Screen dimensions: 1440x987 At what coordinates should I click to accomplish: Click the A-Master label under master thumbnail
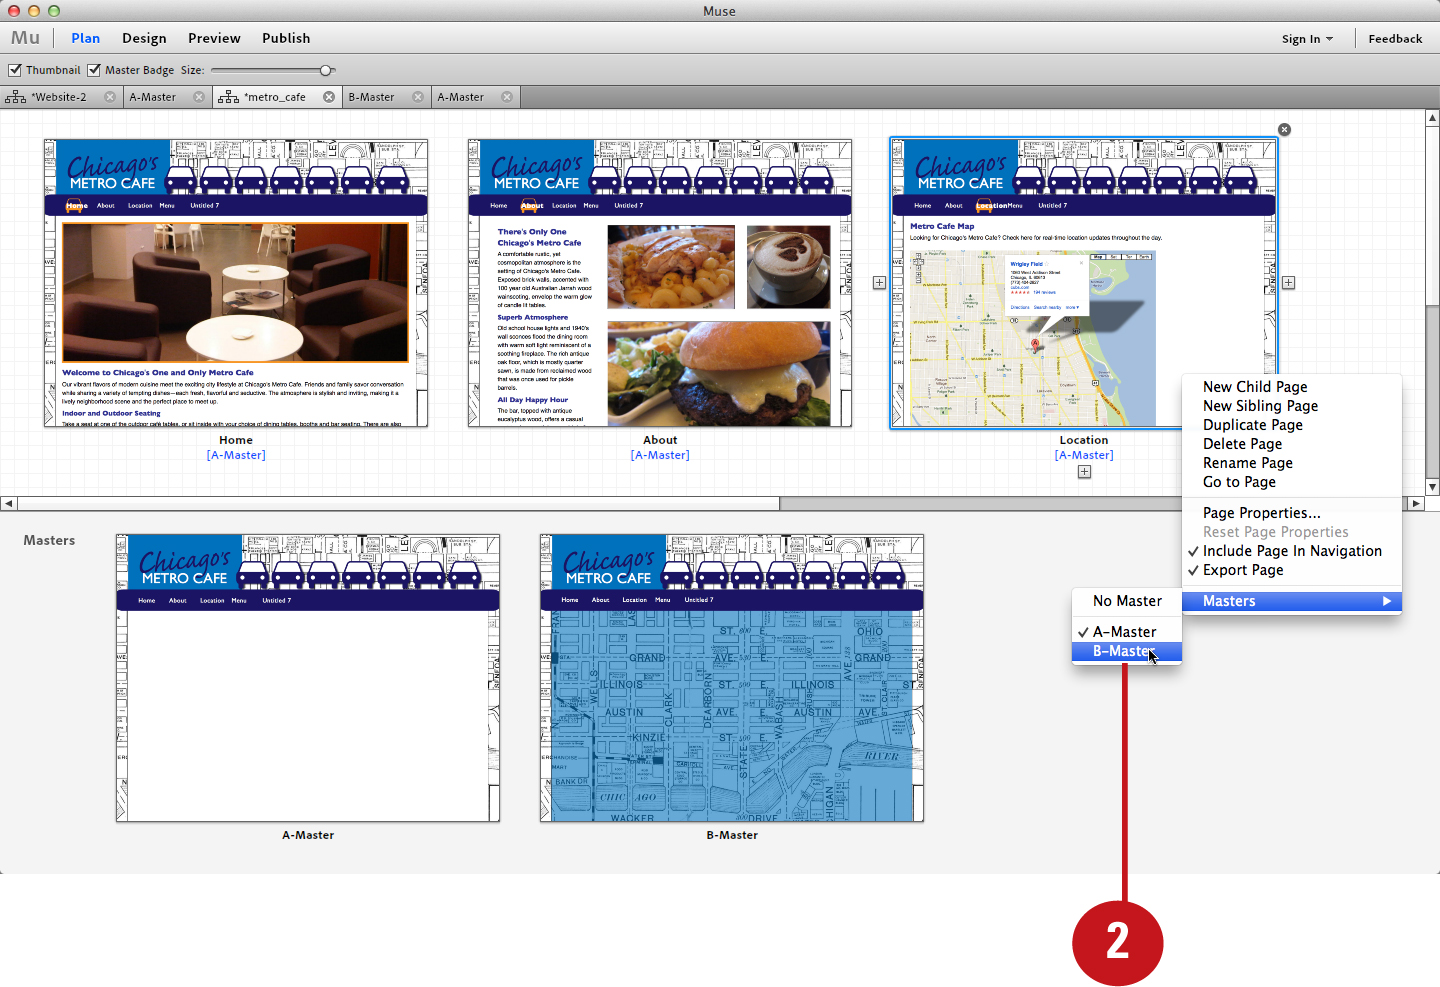(x=308, y=835)
